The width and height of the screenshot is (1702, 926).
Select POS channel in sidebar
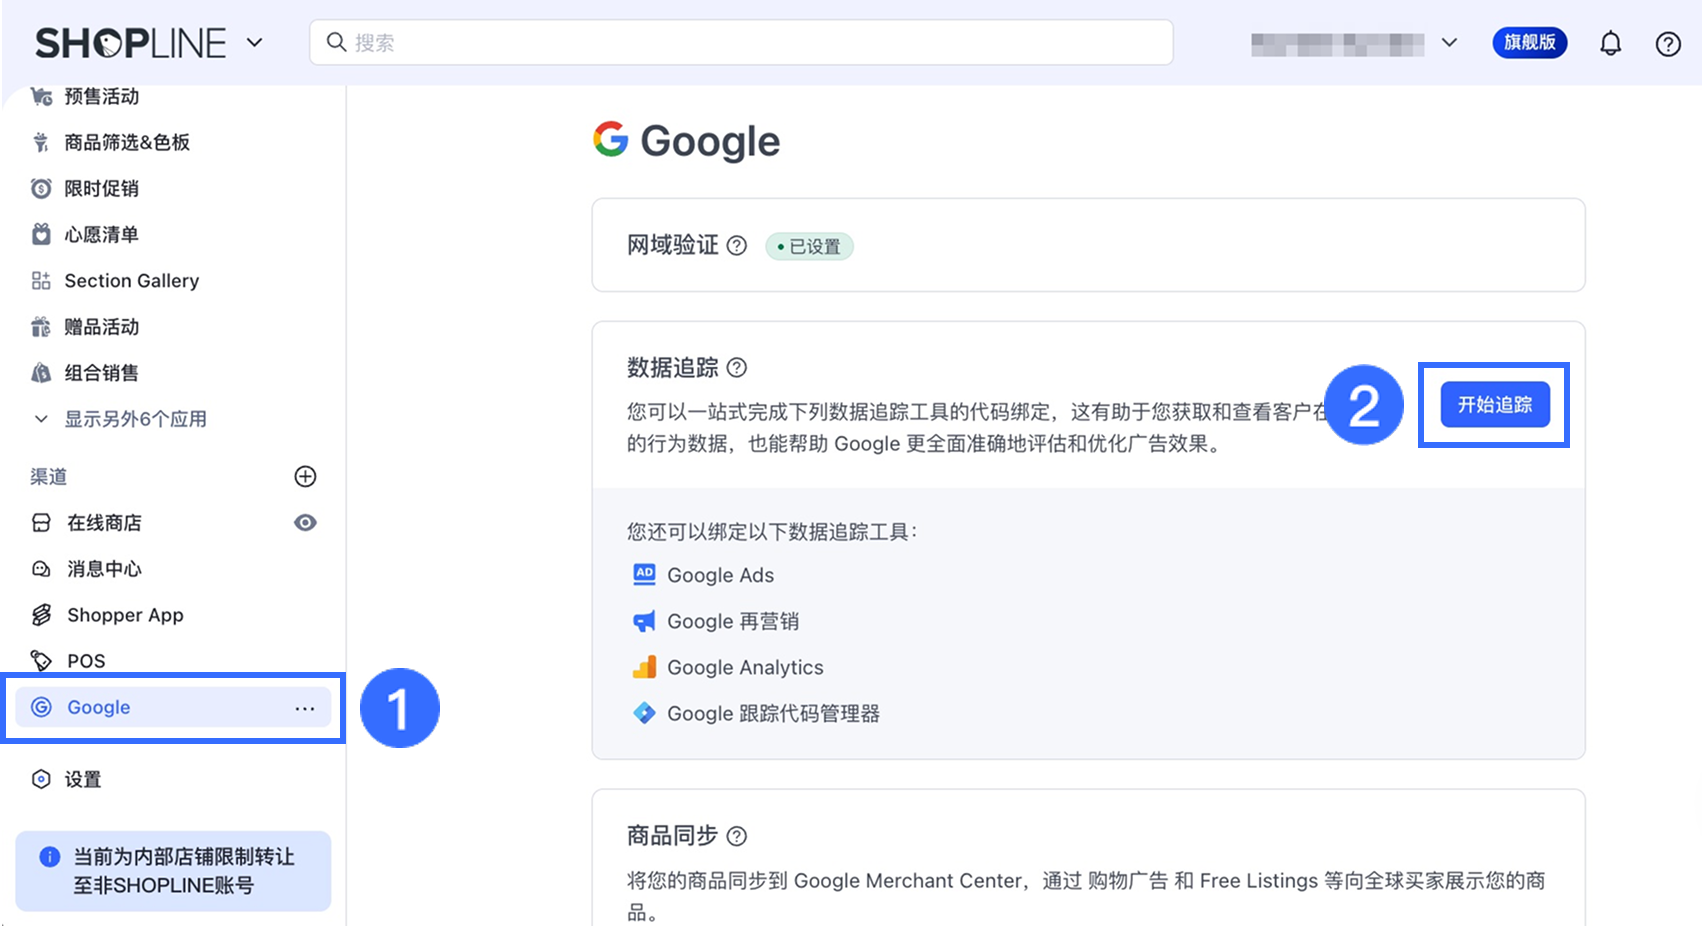[x=86, y=661]
